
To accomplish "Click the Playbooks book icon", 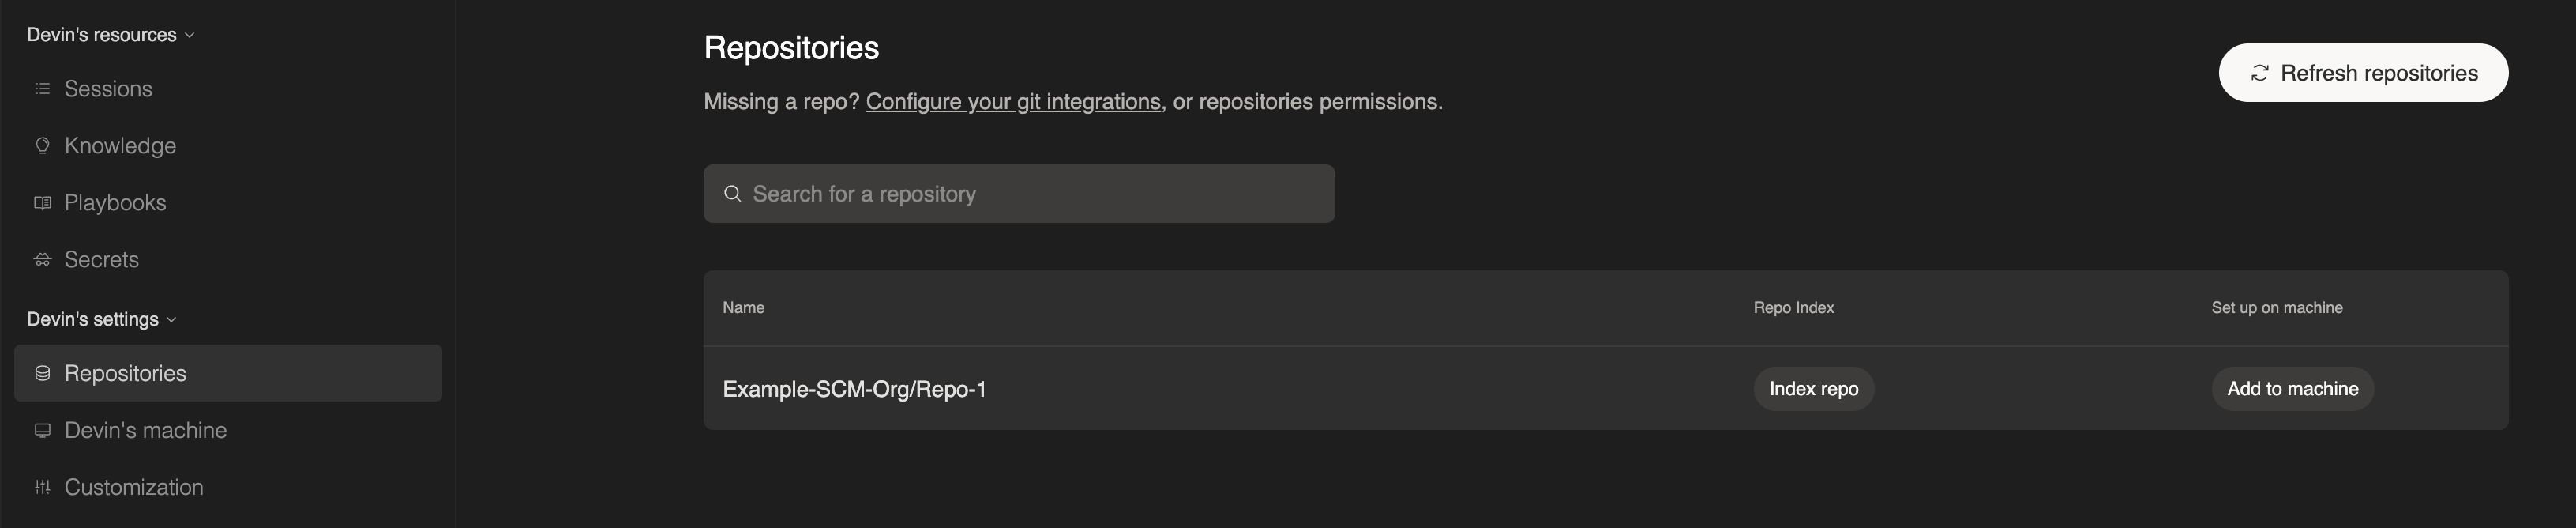I will coord(42,202).
